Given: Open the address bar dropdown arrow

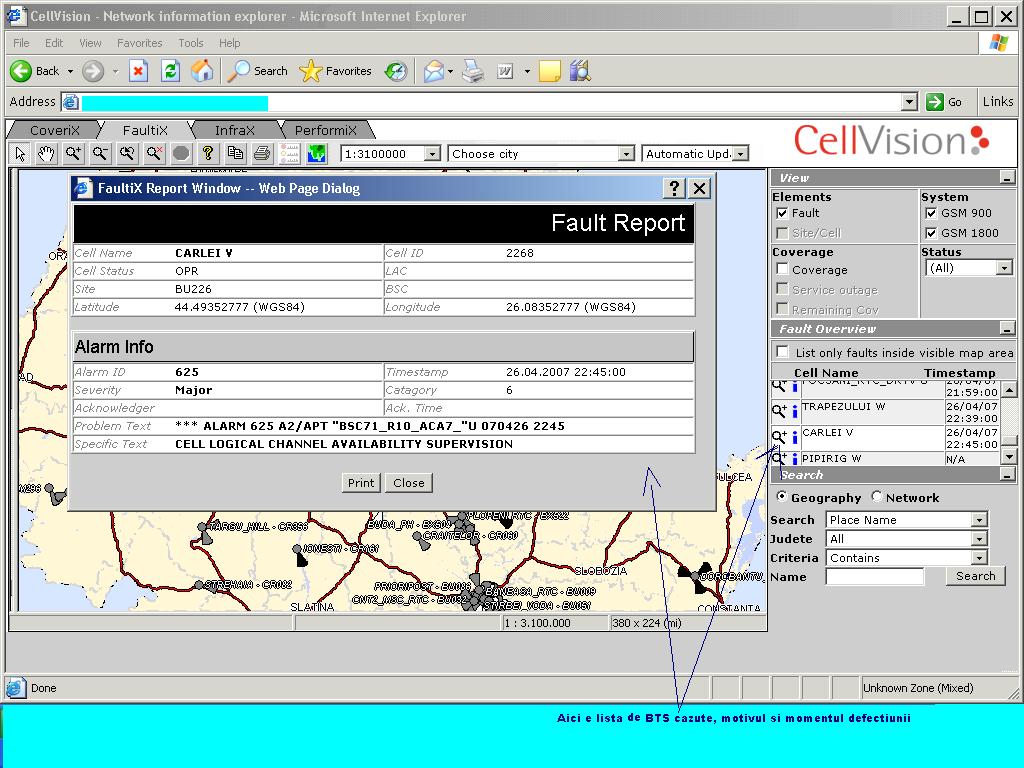Looking at the screenshot, I should (909, 102).
